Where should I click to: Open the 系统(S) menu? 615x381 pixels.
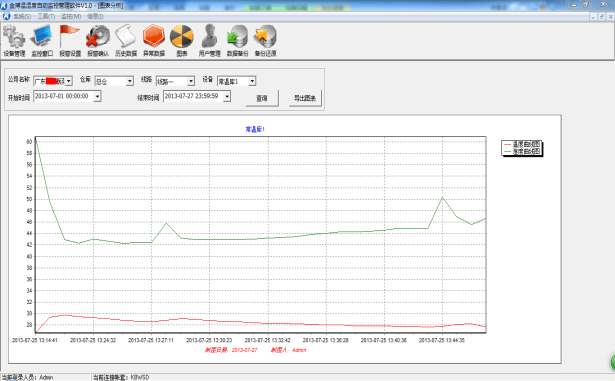click(x=22, y=16)
